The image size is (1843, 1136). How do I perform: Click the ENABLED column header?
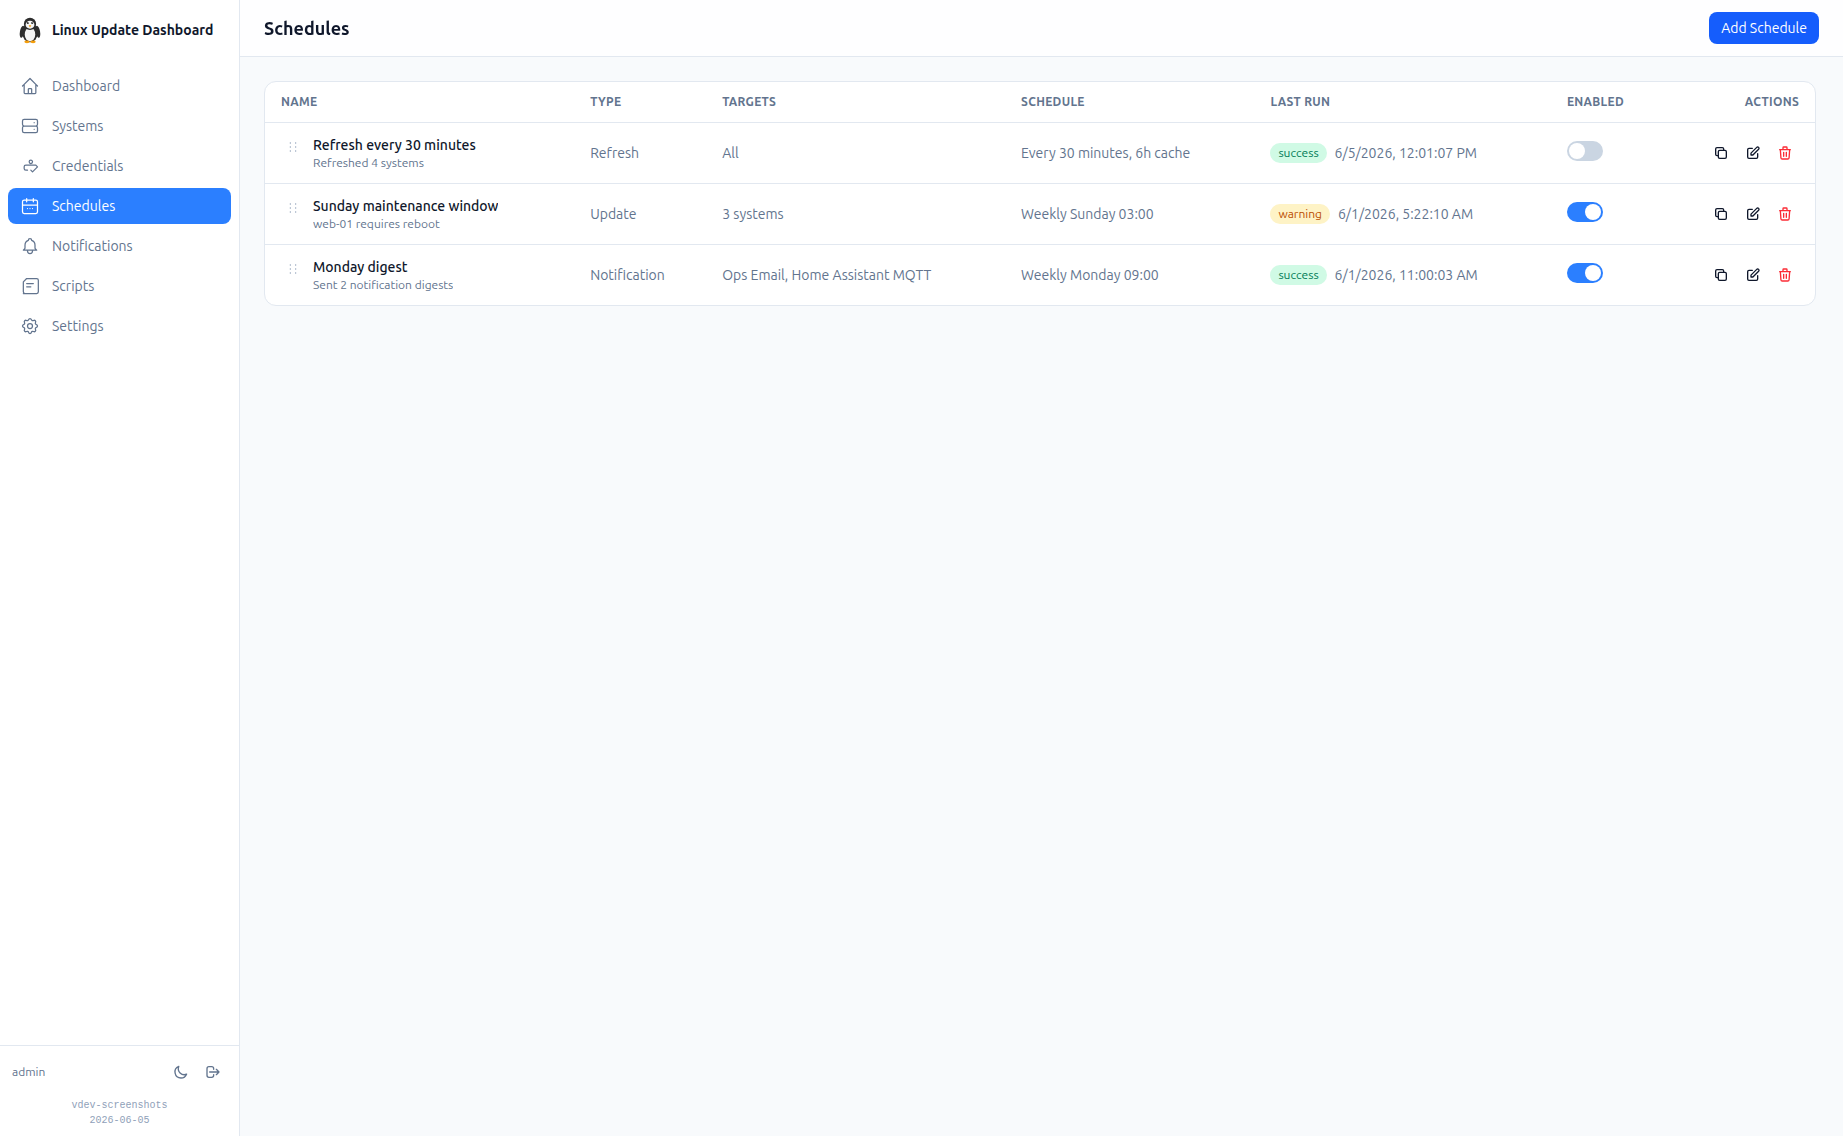[x=1595, y=102]
